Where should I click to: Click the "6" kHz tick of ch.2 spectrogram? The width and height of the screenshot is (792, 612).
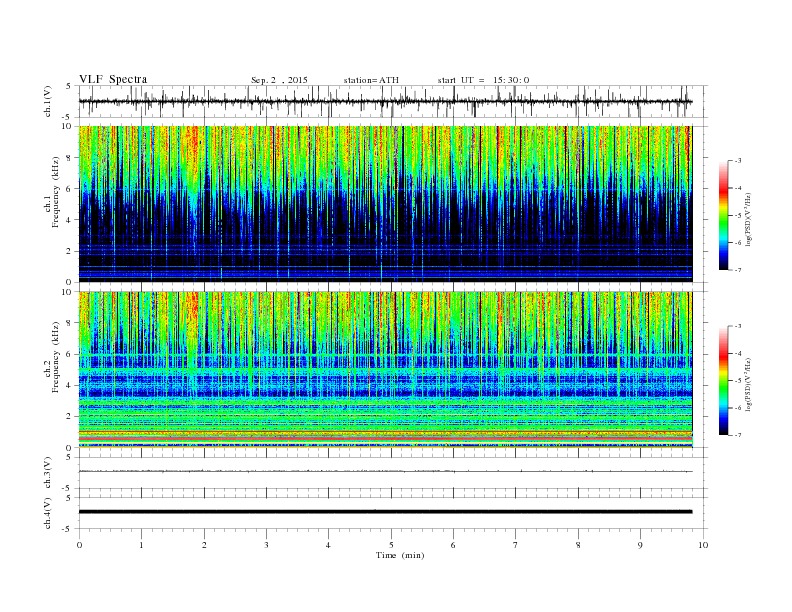coord(70,354)
